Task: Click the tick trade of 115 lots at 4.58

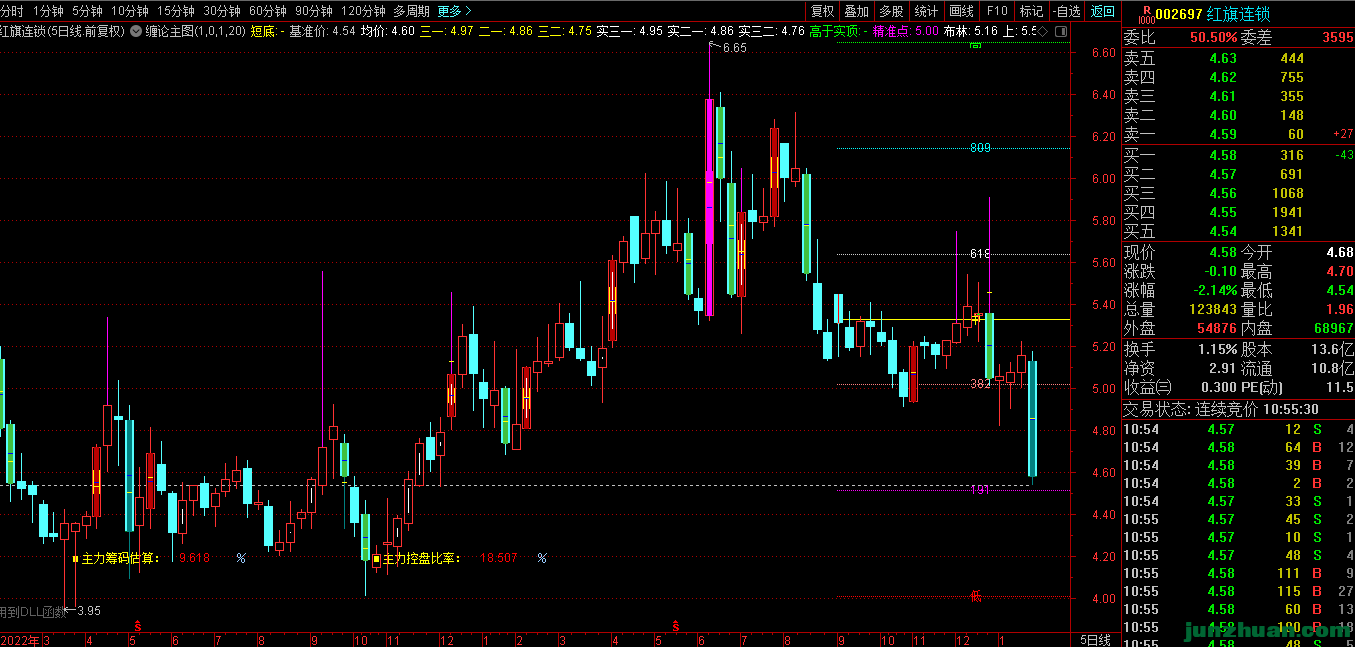Action: 1238,591
